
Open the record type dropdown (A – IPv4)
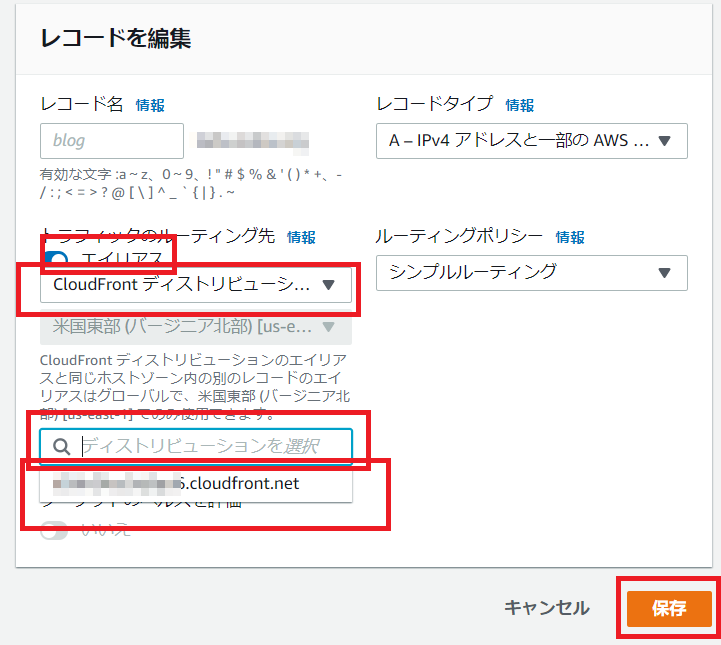(532, 141)
